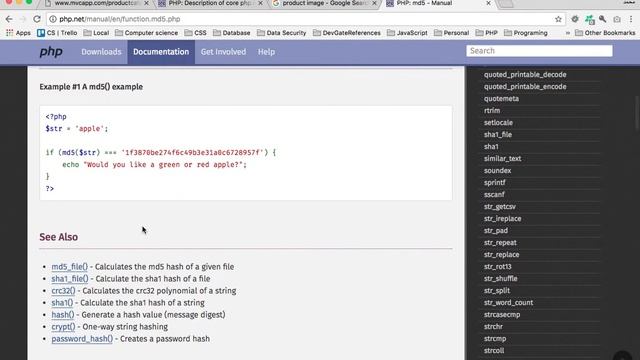Click the browser back arrow
Viewport: 640px width, 360px height.
9,19
